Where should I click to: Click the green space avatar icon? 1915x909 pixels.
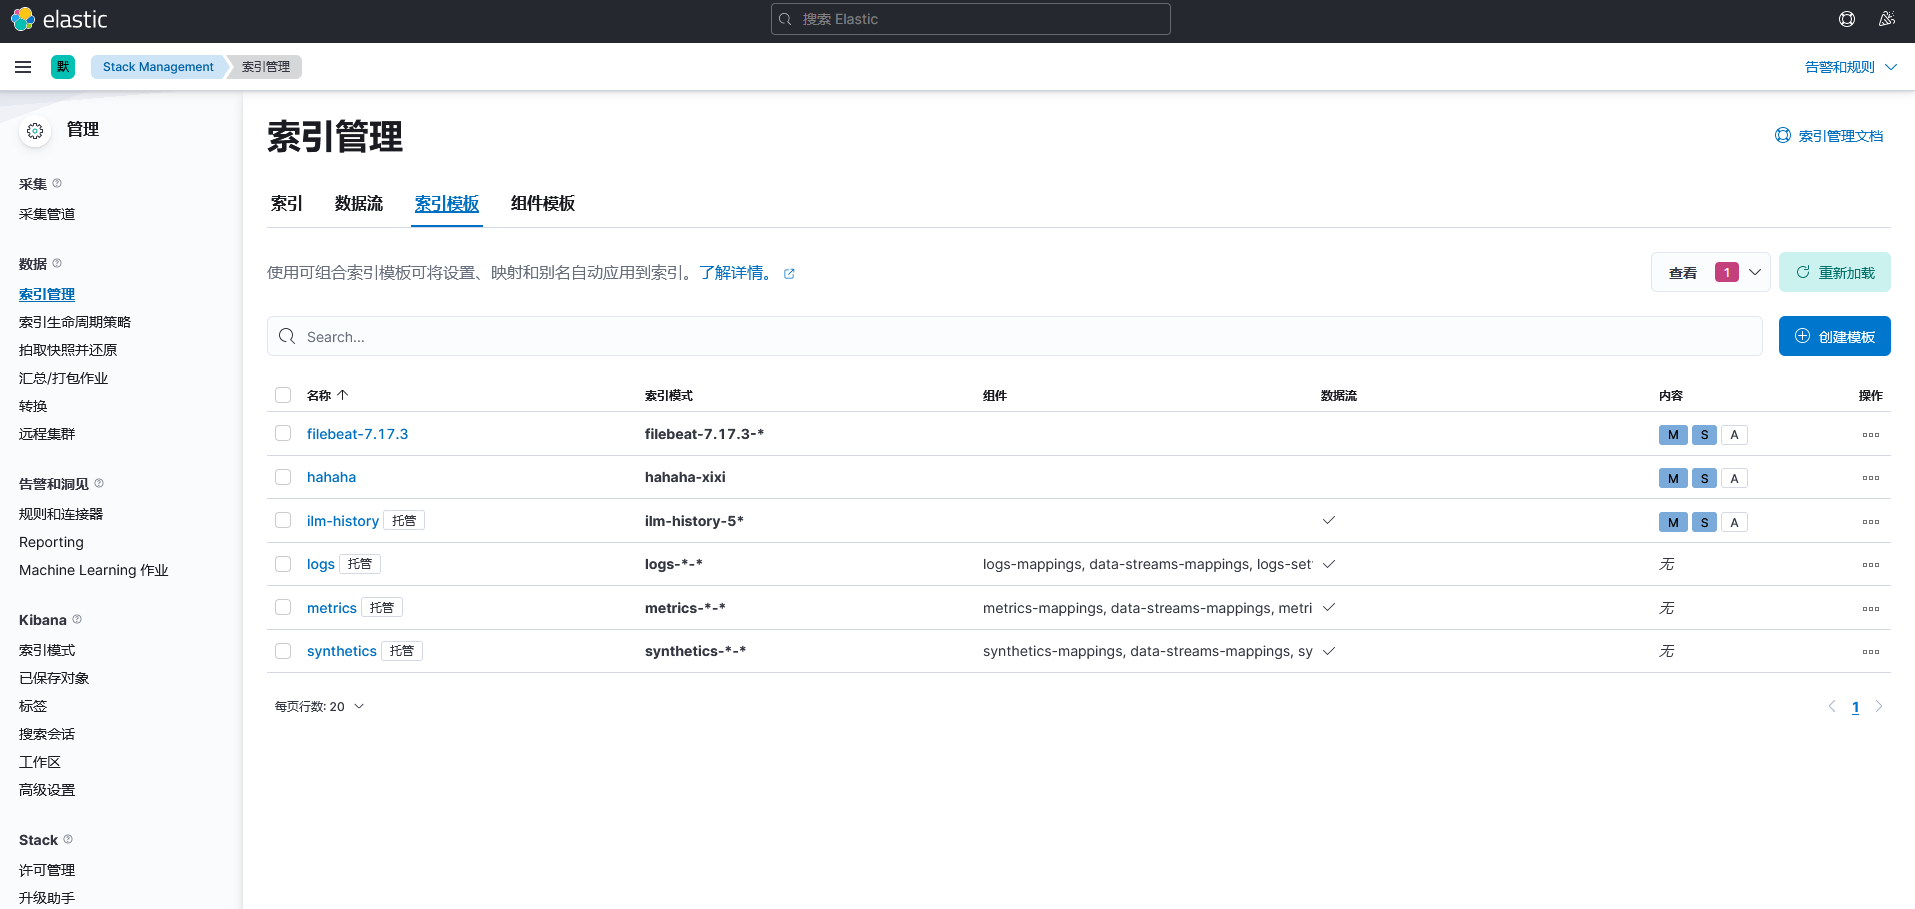pyautogui.click(x=63, y=67)
